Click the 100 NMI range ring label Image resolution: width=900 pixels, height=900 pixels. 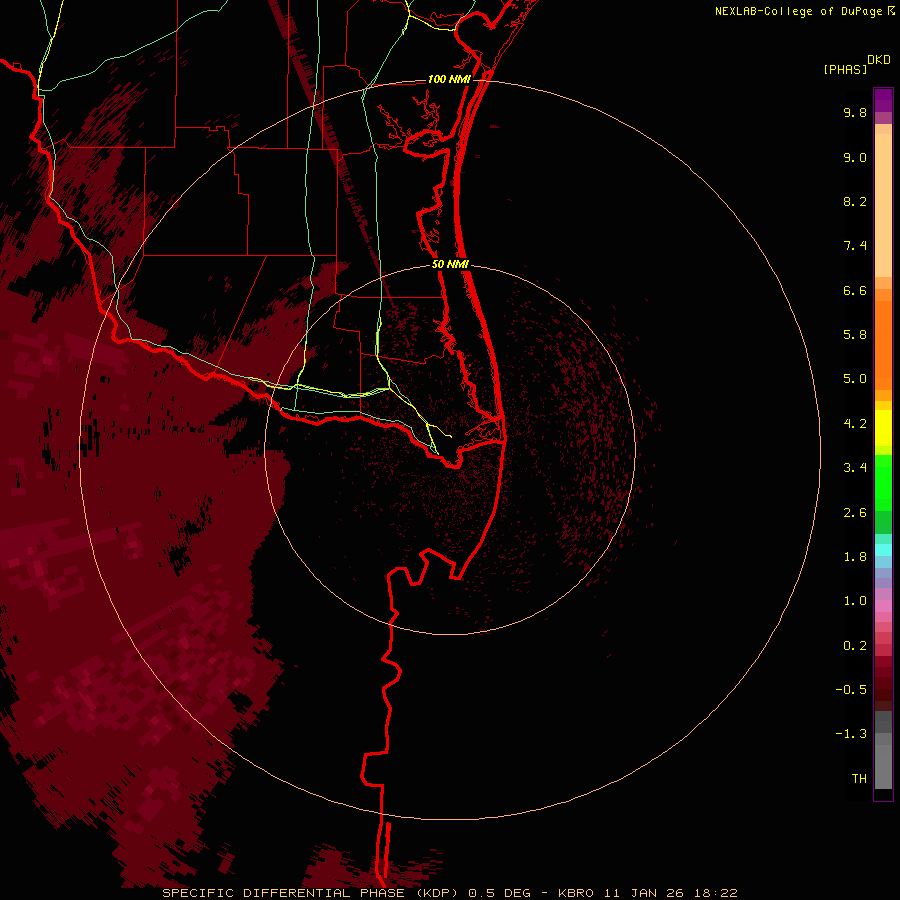449,79
